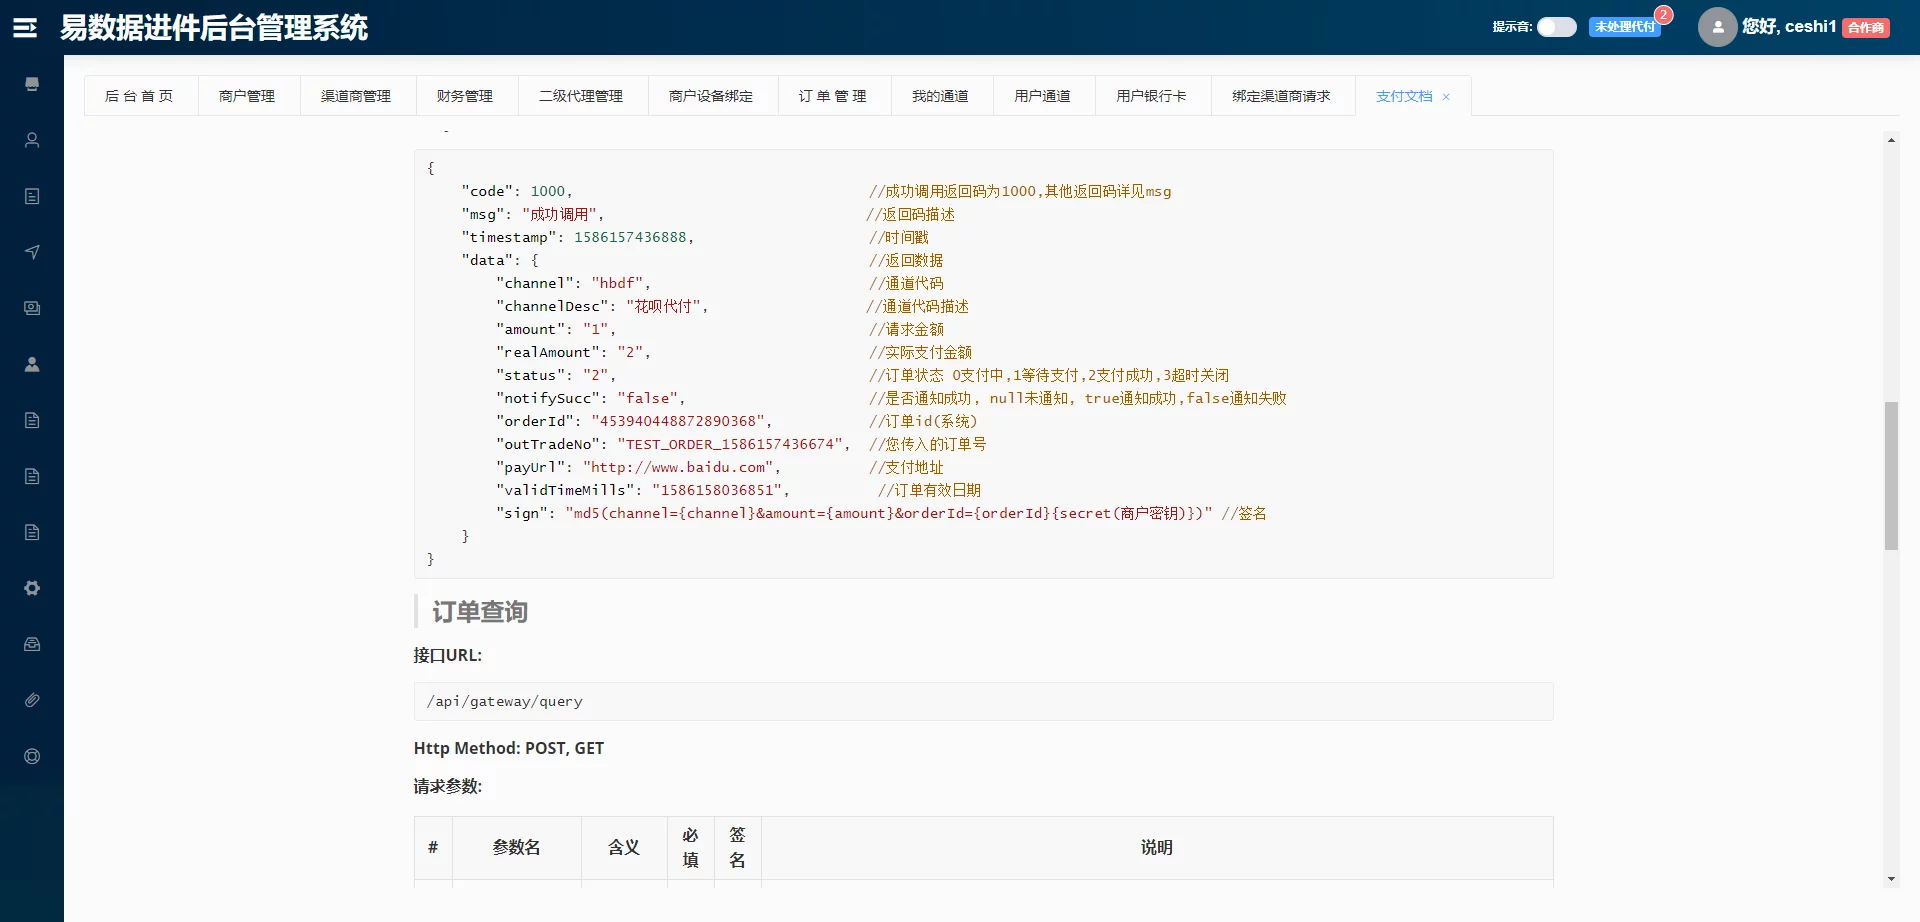Click the red 合作商 tag

1866,28
